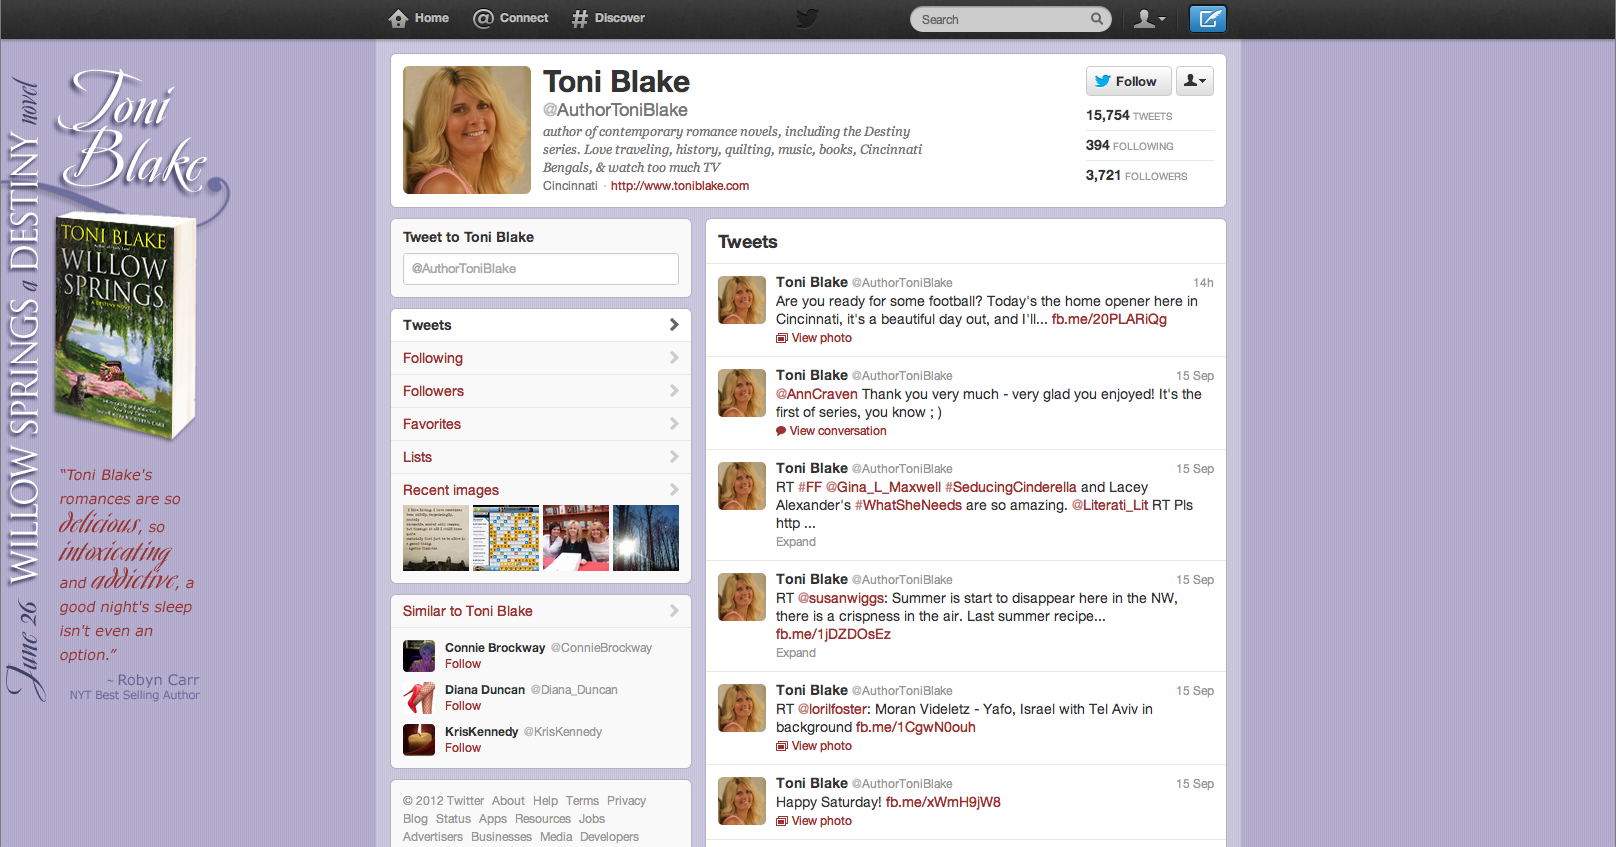Select the Following sidebar item

click(541, 358)
